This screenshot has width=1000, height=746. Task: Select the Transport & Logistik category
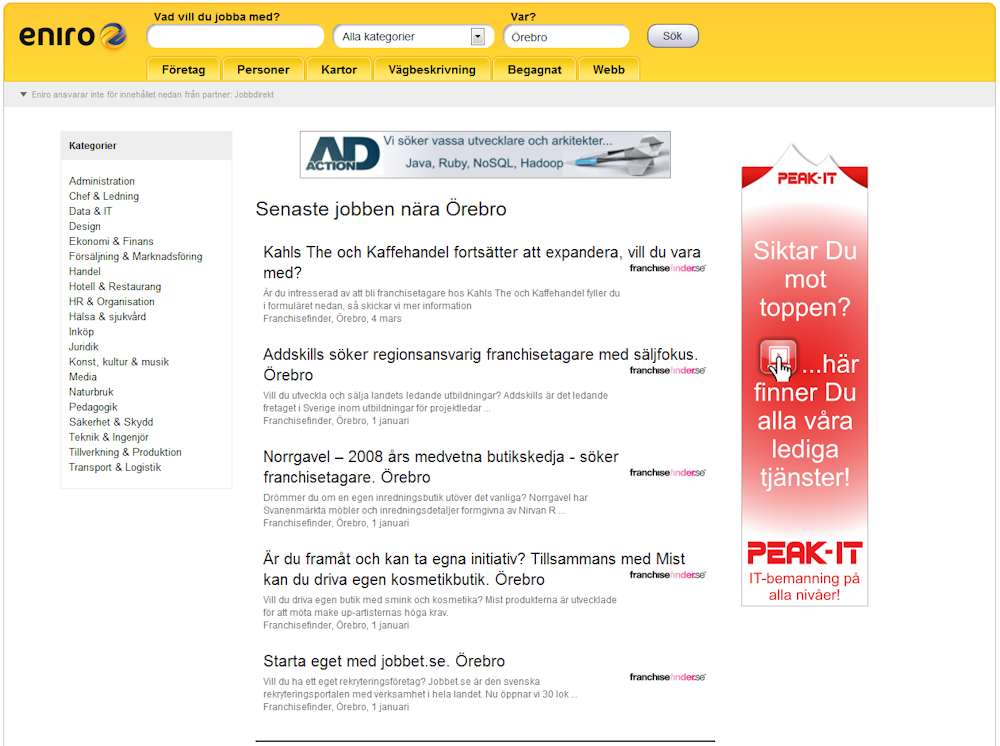point(115,467)
